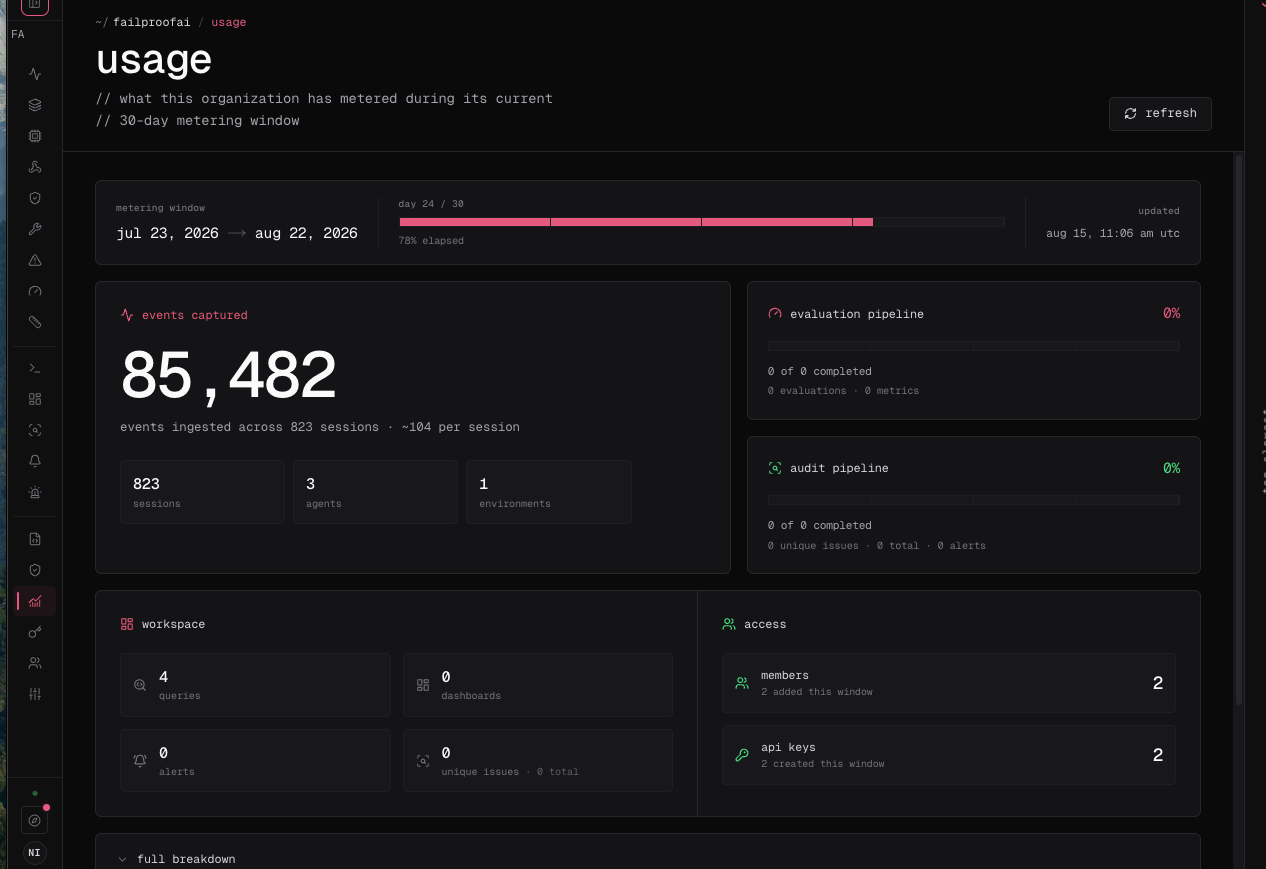
Task: Click '0 evaluations · 0 metrics' text
Action: tap(843, 391)
